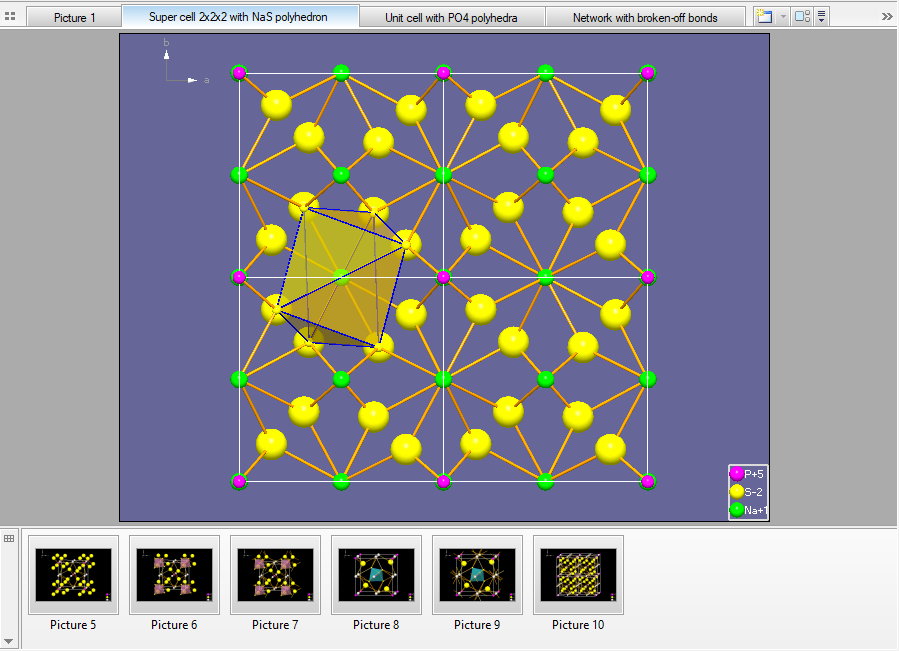This screenshot has height=651, width=899.
Task: Click the new picture icon in the toolbar
Action: 764,16
